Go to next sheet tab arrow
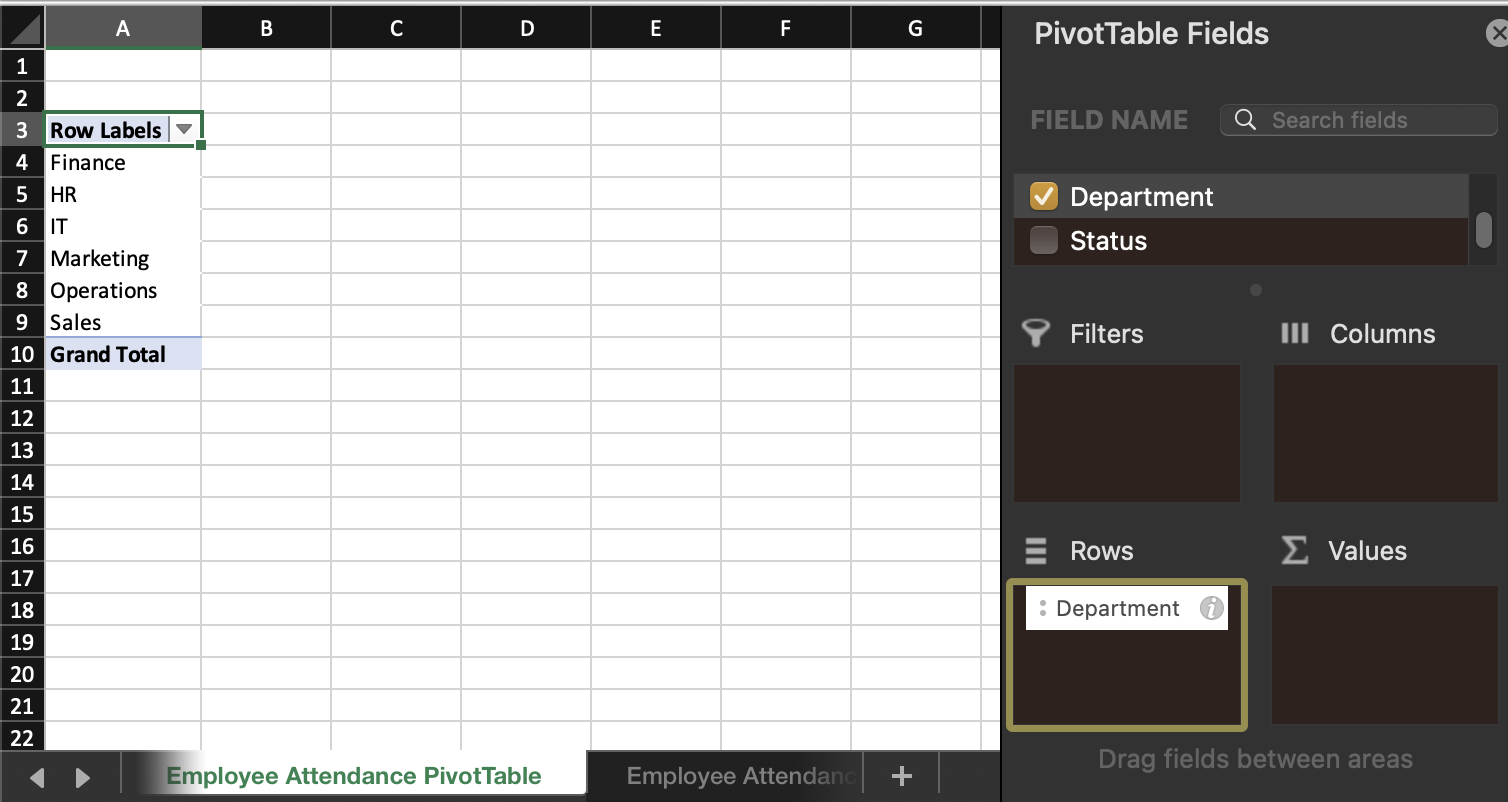Screen dimensions: 1508x802 pyautogui.click(x=83, y=777)
